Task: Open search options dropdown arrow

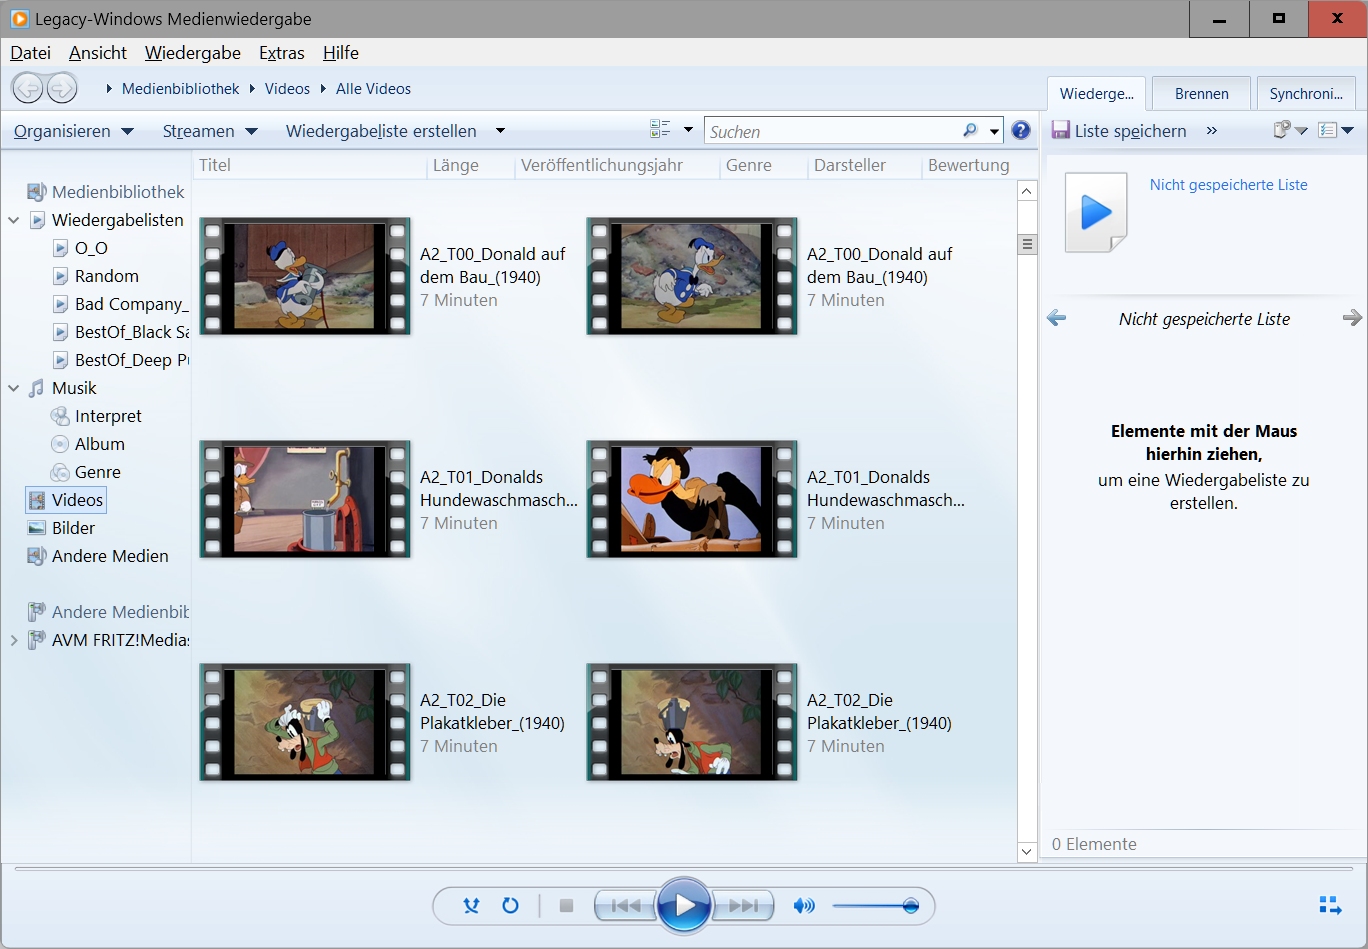Action: (994, 131)
